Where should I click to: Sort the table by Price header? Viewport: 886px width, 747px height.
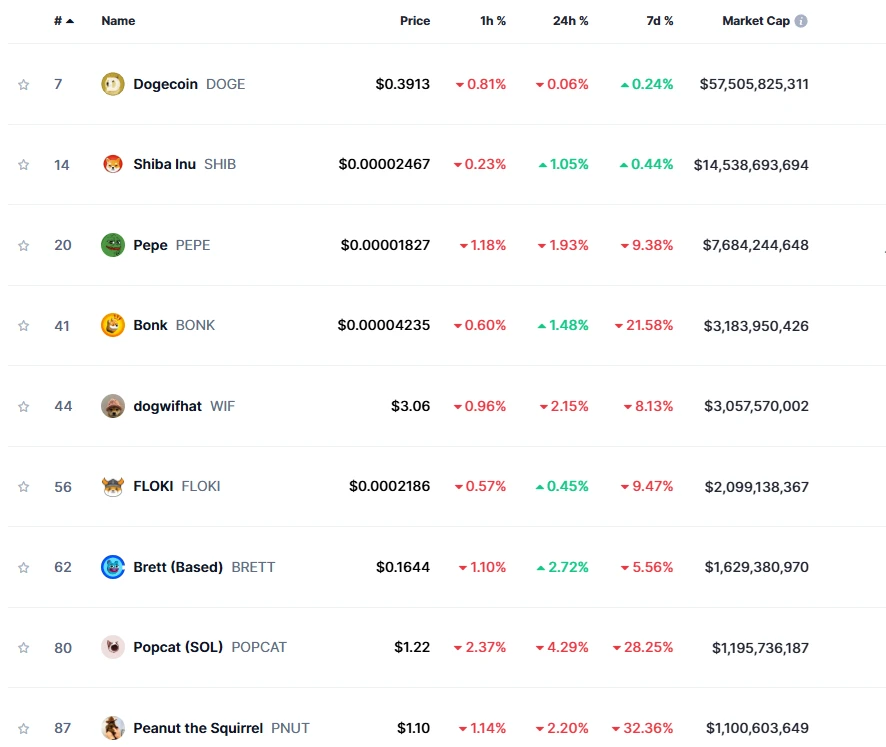[415, 21]
